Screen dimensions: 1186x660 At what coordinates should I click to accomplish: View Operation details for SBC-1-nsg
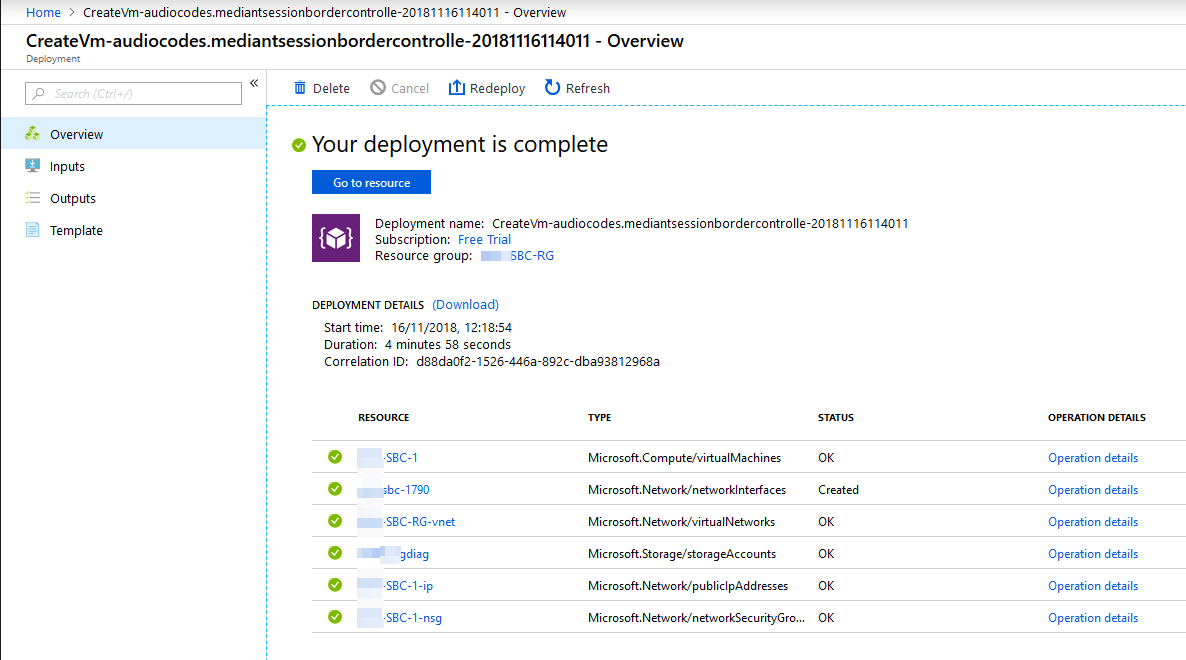coord(1093,618)
